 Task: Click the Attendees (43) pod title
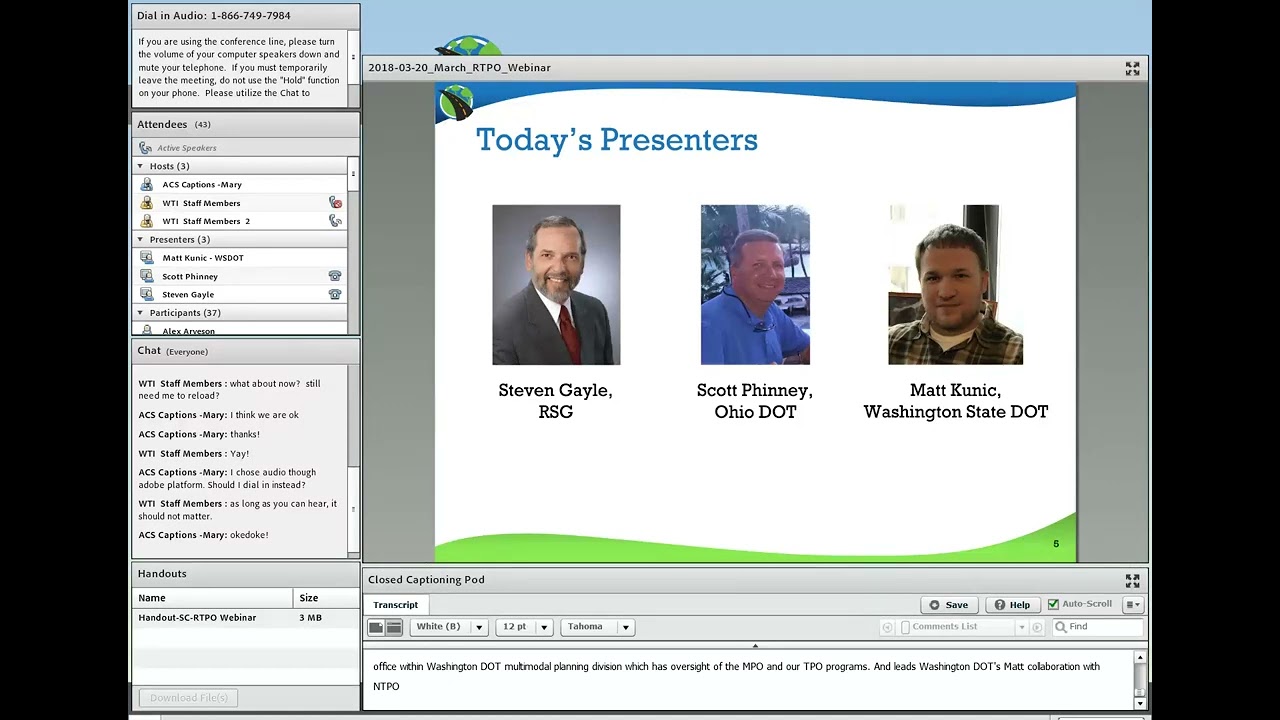(x=174, y=124)
